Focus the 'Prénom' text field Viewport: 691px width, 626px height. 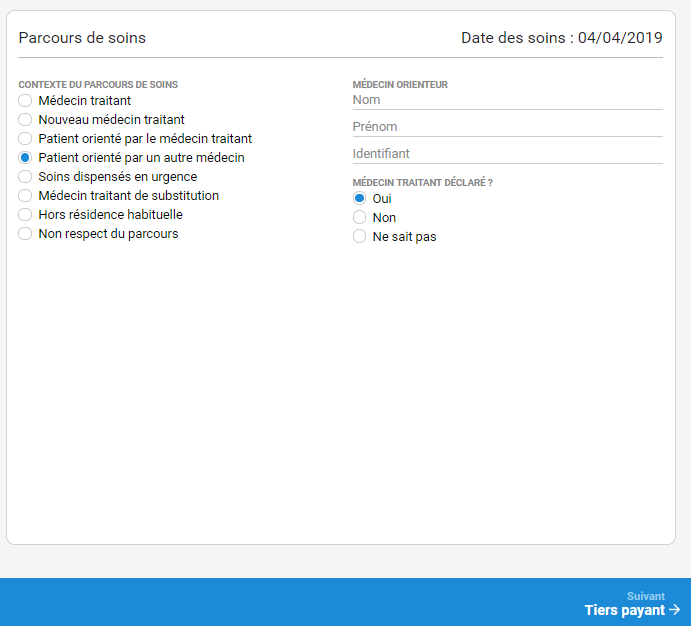(507, 127)
